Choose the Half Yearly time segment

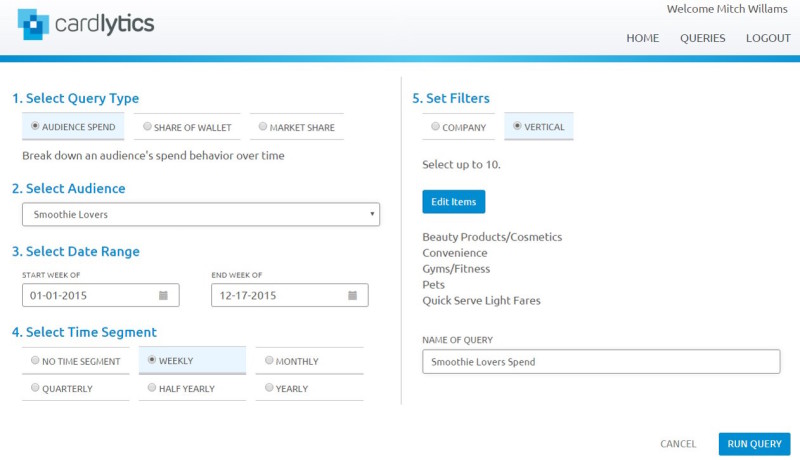pos(192,388)
